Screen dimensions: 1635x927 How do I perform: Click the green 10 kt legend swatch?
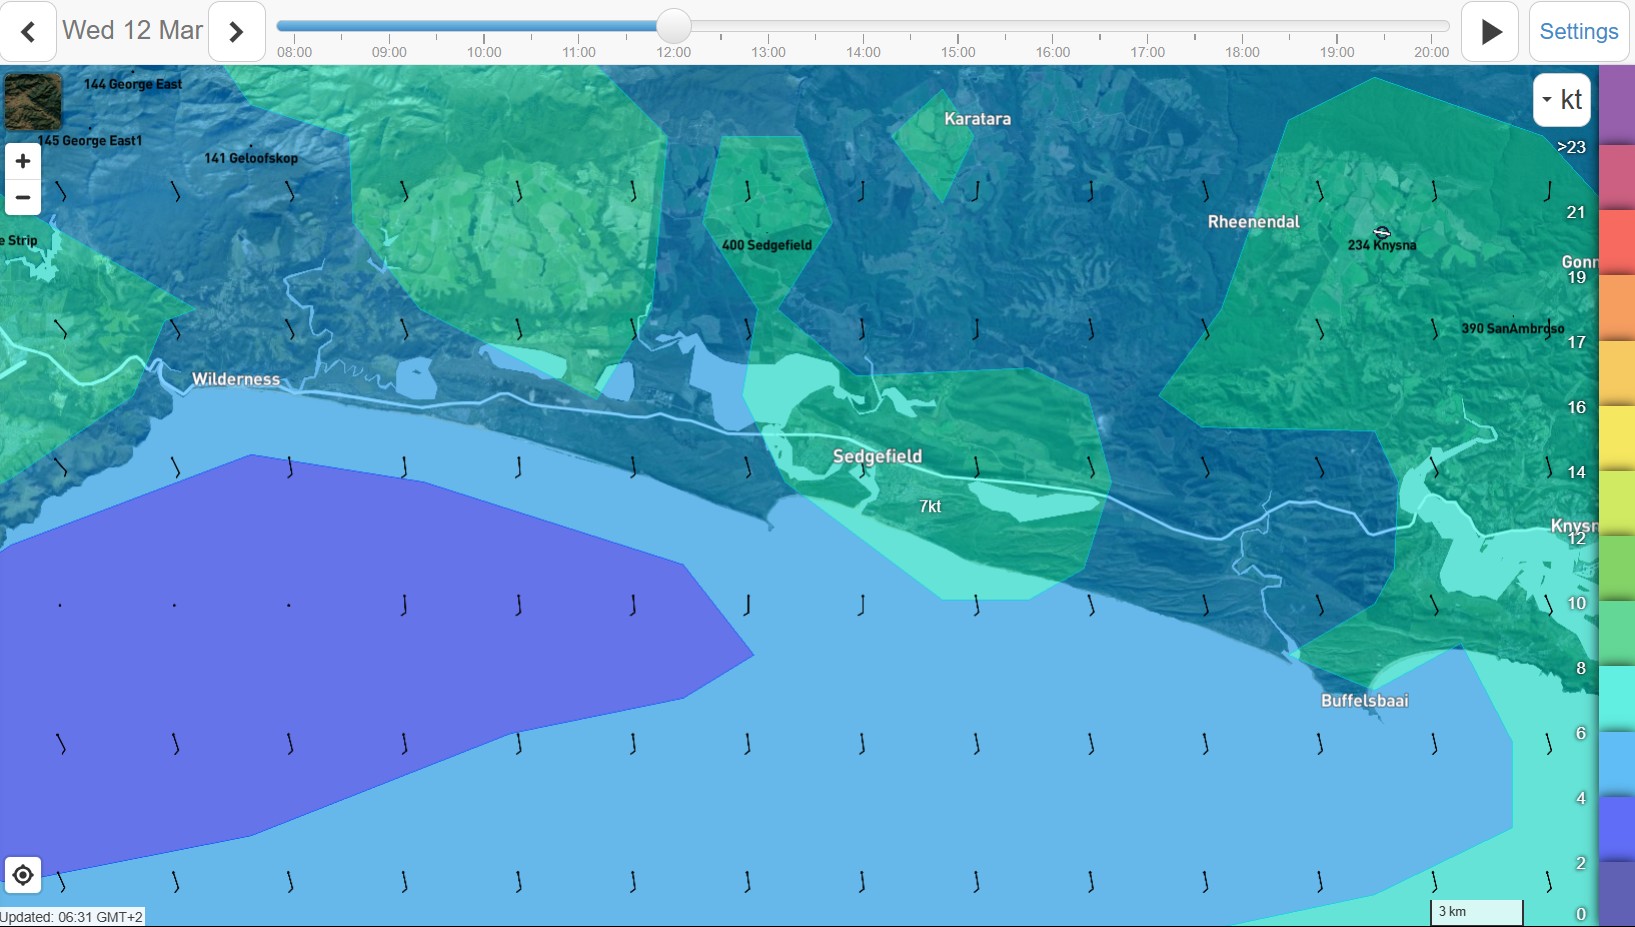tap(1617, 633)
